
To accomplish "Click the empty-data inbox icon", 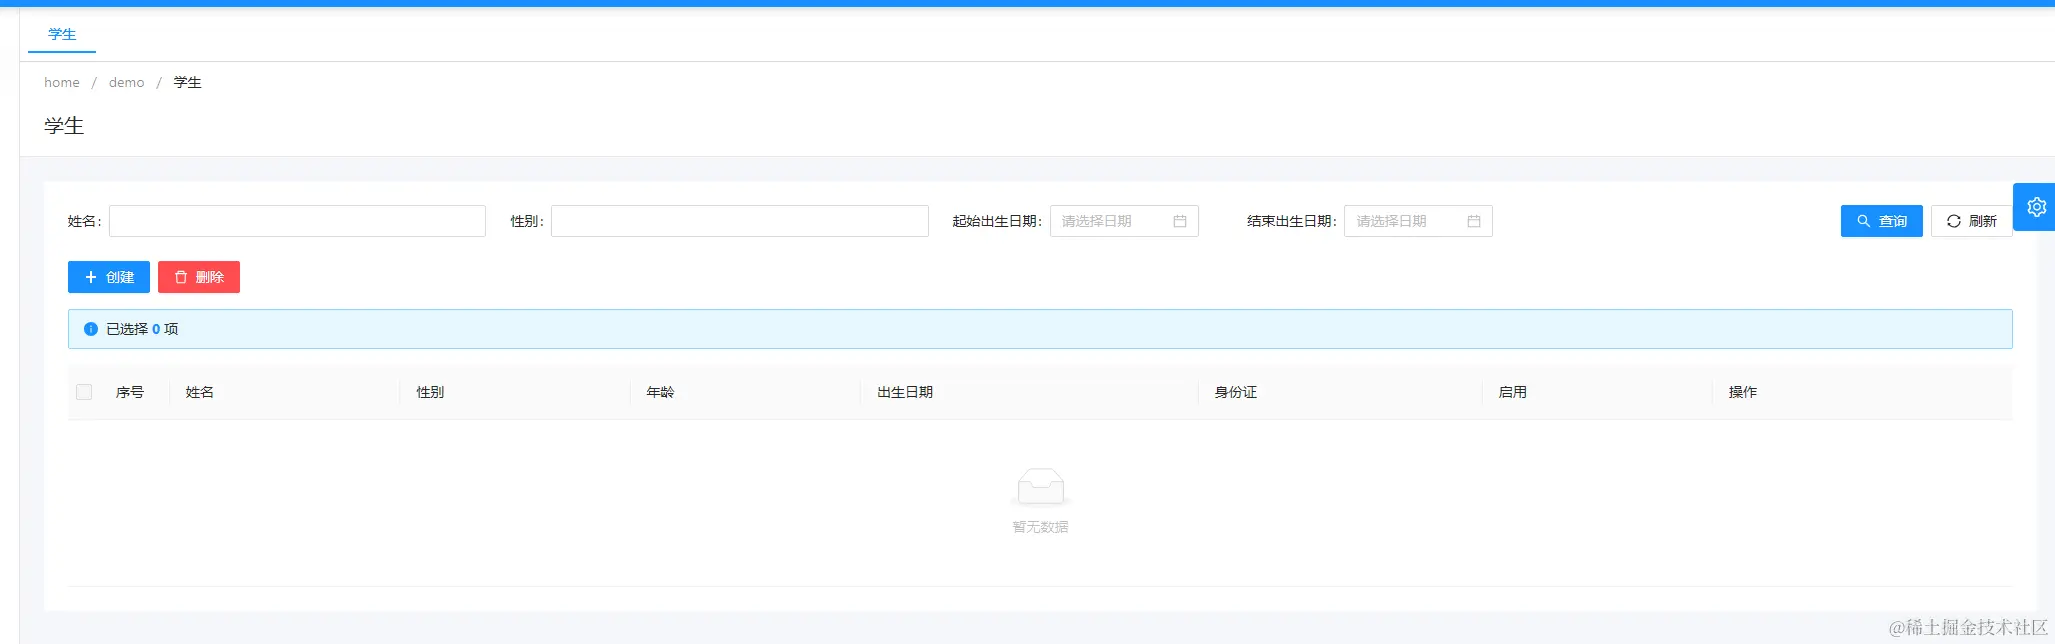I will 1040,487.
